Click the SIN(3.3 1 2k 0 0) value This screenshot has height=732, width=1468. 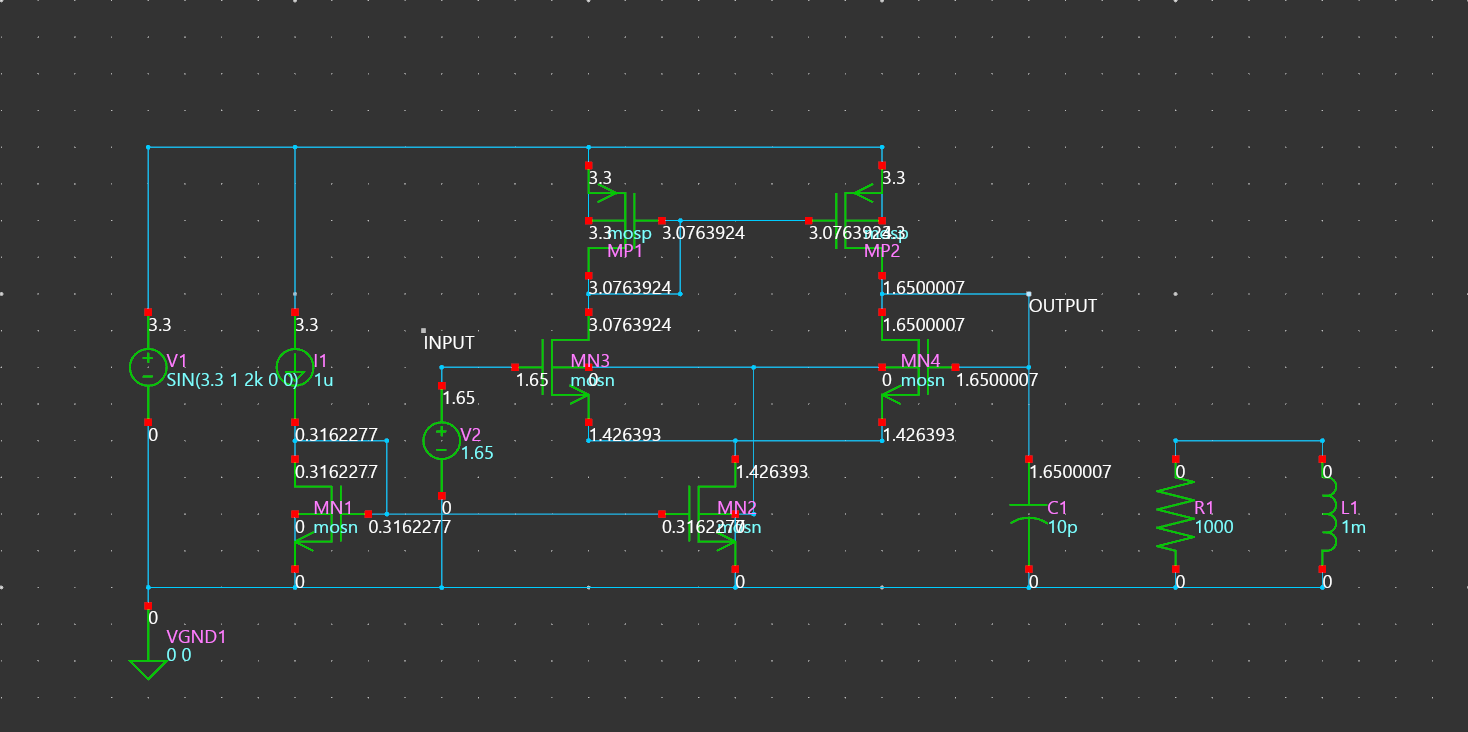point(232,380)
